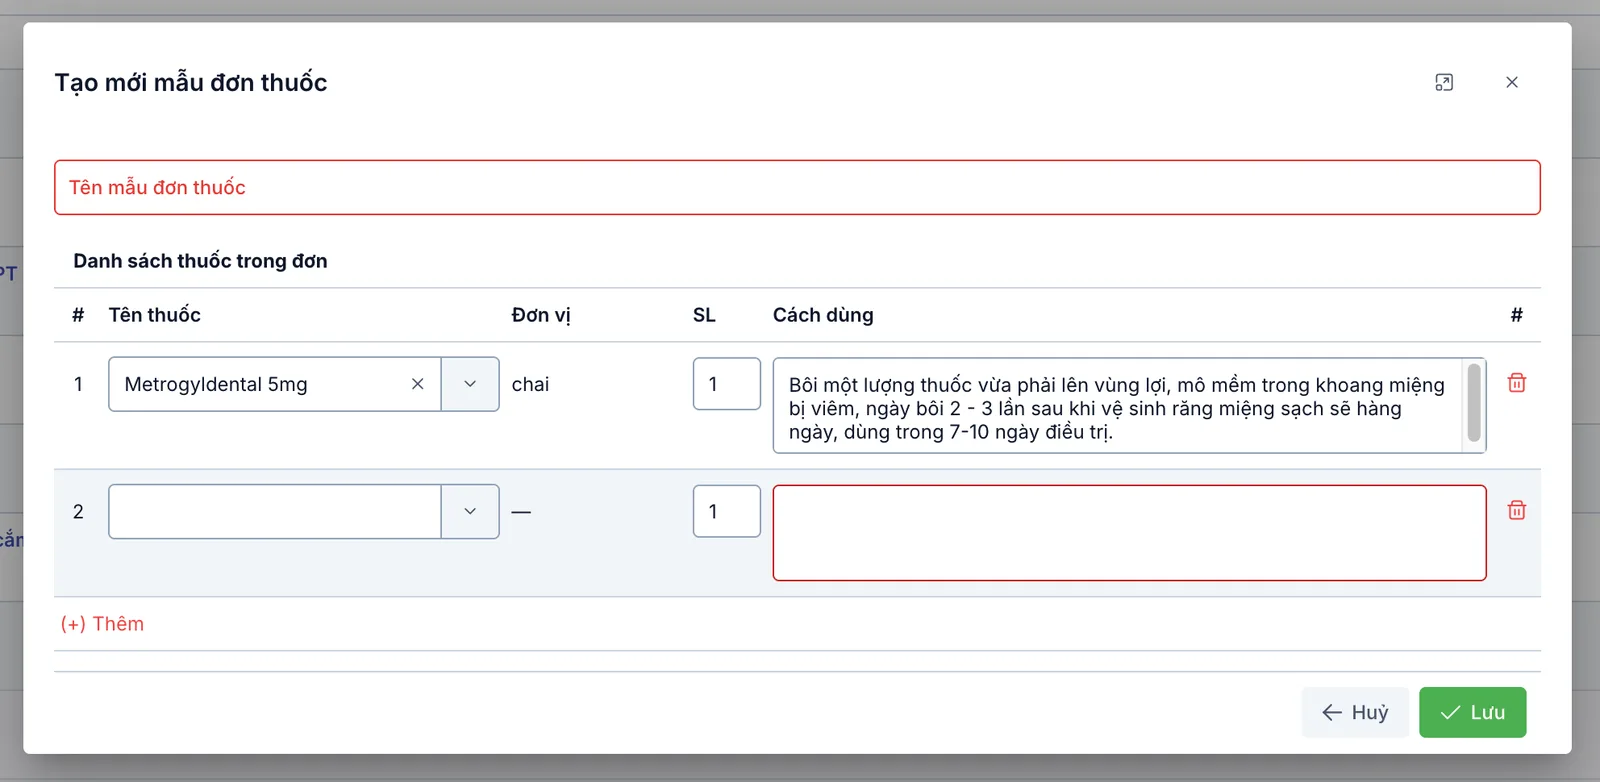Click the quantity field of row 1

point(727,384)
